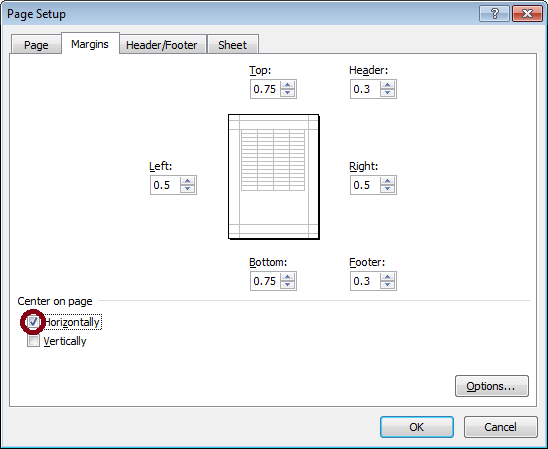Click inside the Left margin value field
Viewport: 548px width, 449px height.
point(165,185)
